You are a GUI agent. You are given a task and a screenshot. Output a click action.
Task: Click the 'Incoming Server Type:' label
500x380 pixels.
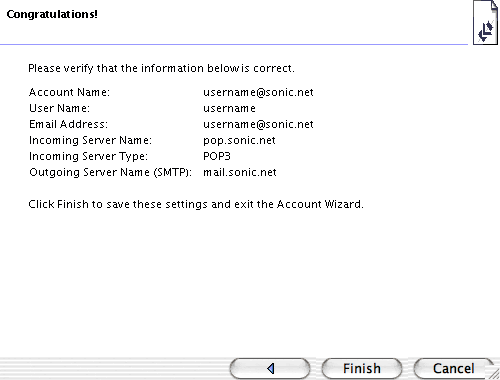tap(88, 156)
